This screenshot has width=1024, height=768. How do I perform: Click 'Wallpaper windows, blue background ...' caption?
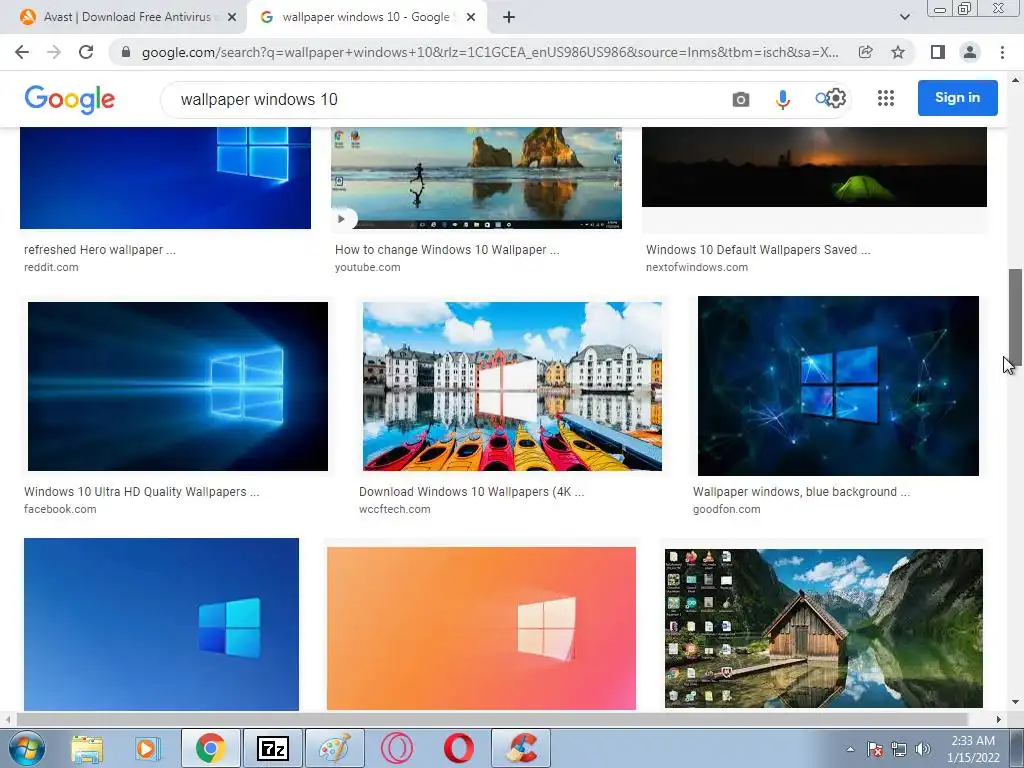coord(801,492)
